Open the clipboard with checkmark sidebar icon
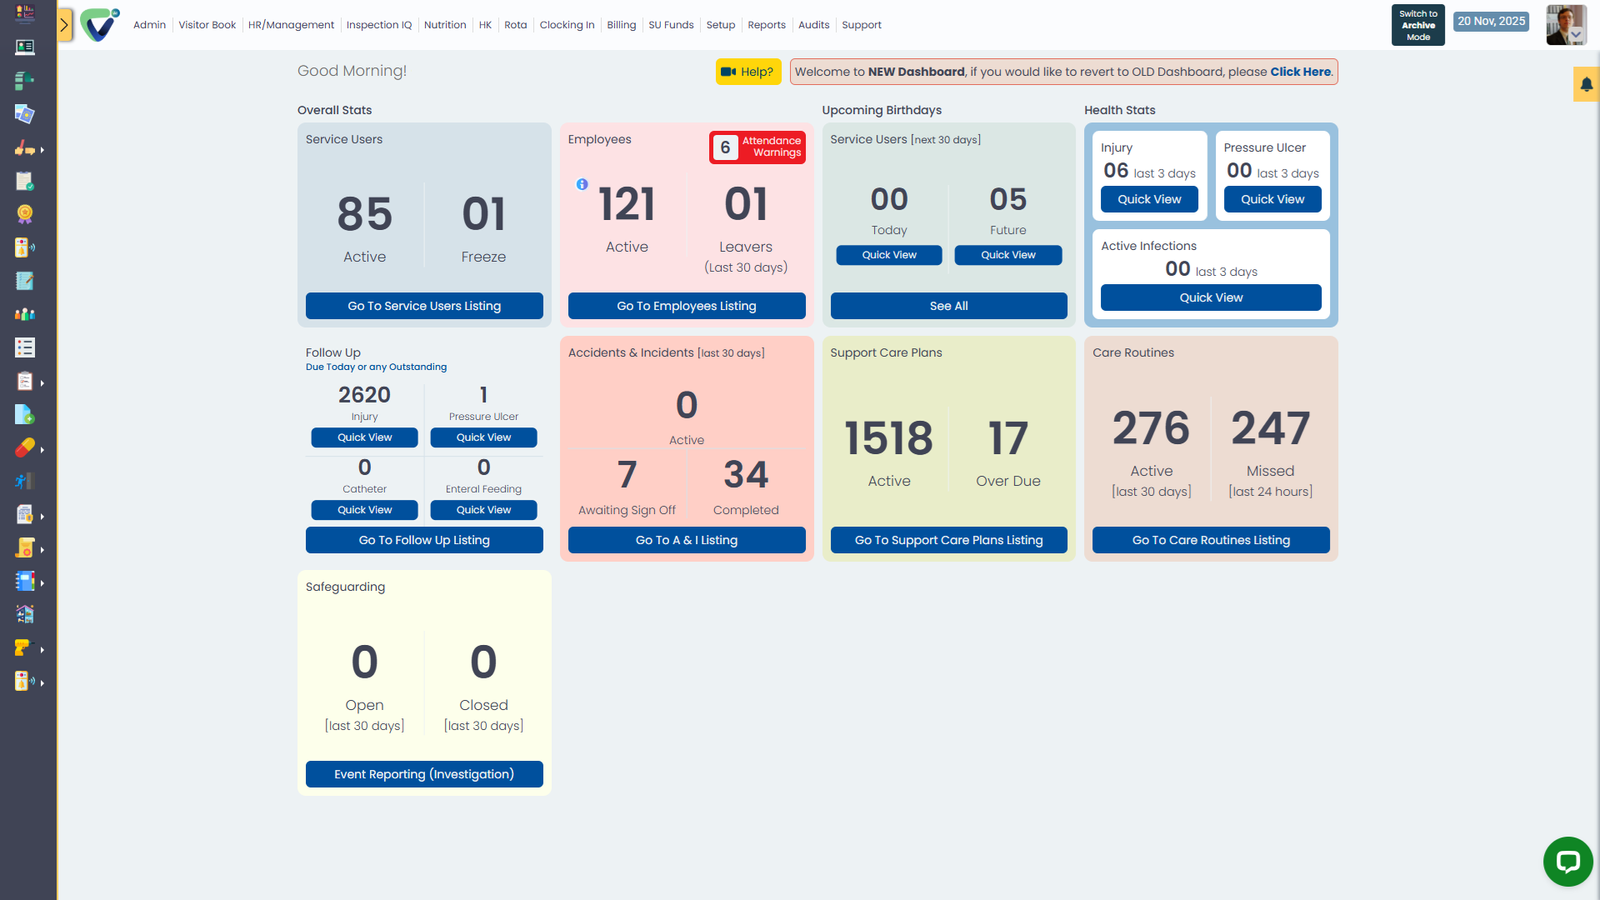 (x=24, y=180)
